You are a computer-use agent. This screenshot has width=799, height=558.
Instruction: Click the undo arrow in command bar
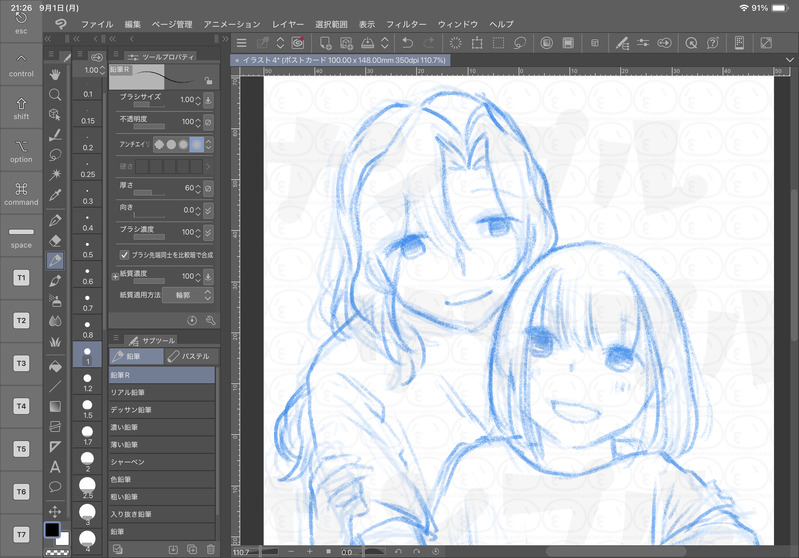[x=407, y=43]
